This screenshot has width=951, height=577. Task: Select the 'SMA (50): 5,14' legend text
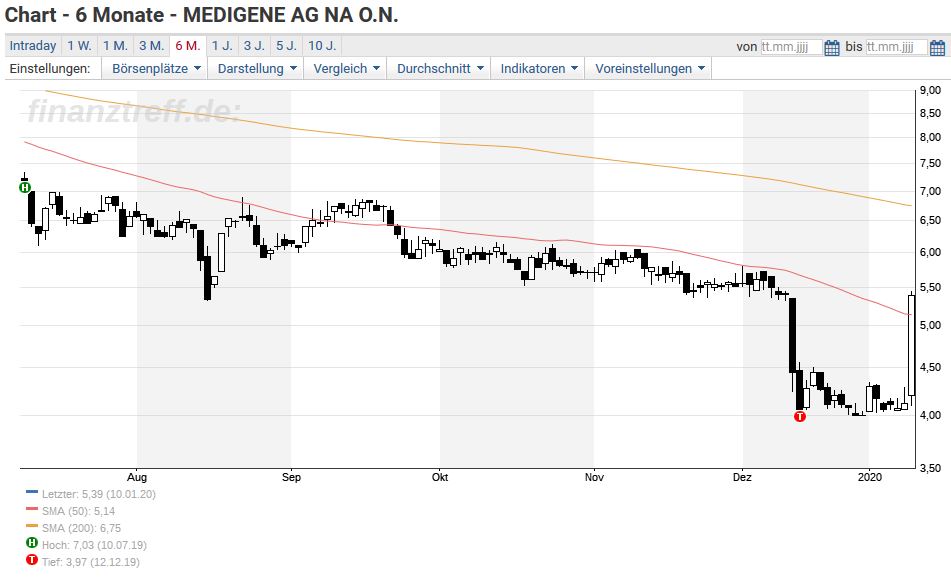(x=78, y=511)
